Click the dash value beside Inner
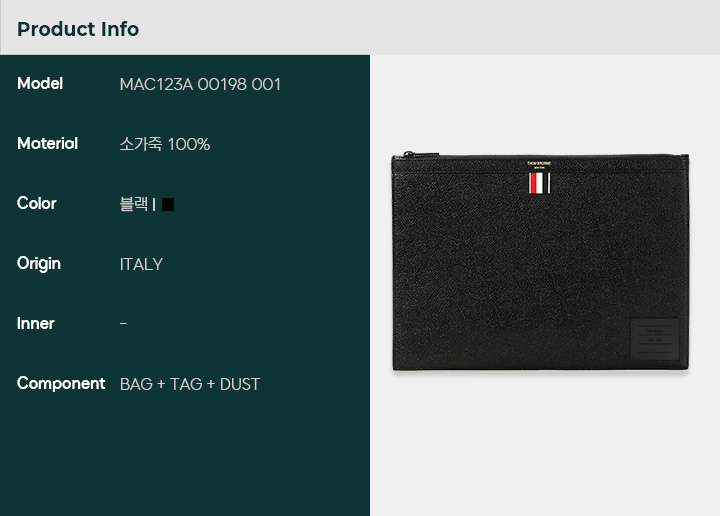The width and height of the screenshot is (720, 516). pyautogui.click(x=124, y=324)
